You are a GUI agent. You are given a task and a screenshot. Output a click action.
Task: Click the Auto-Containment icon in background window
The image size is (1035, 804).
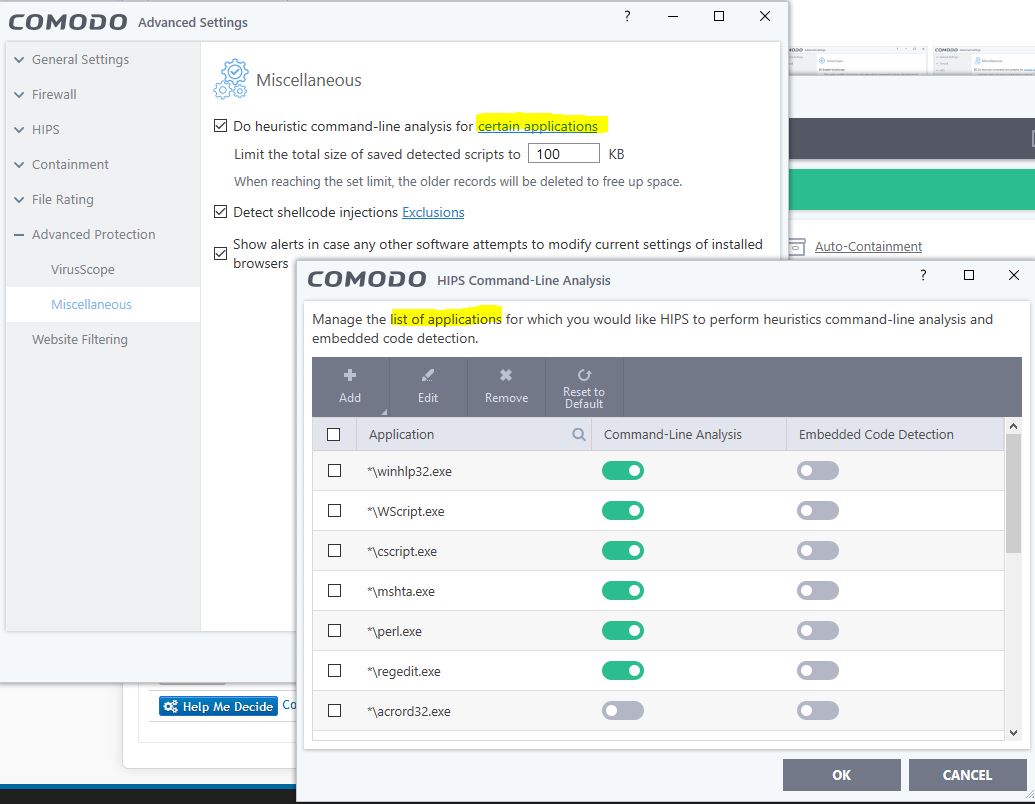click(x=797, y=247)
